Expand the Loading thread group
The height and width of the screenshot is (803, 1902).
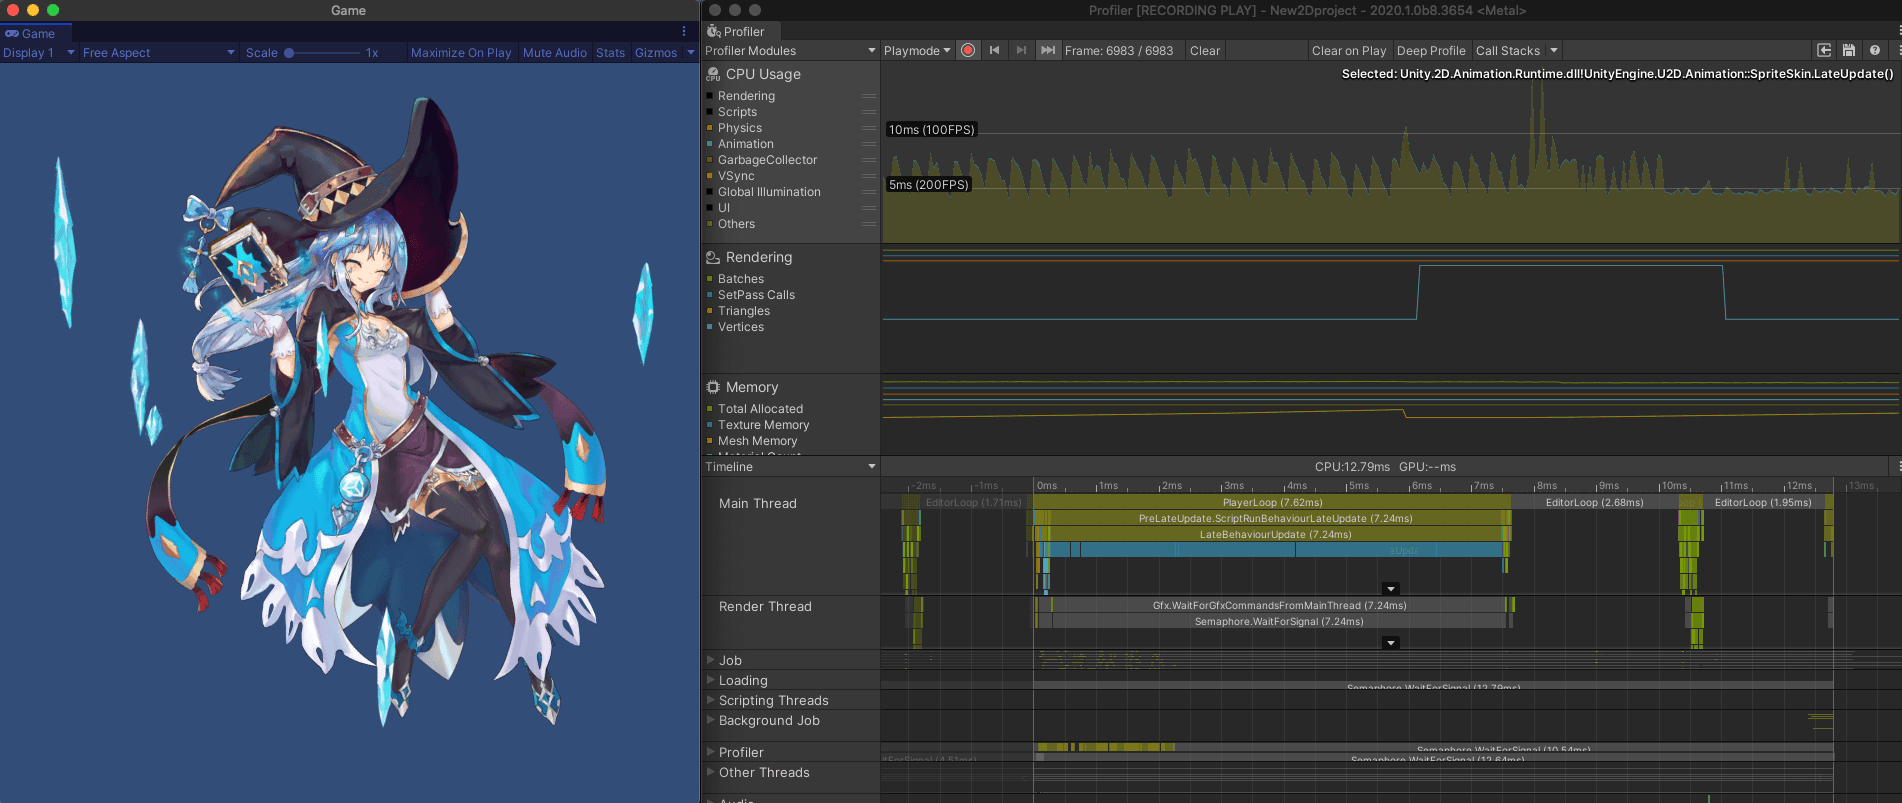pos(711,680)
